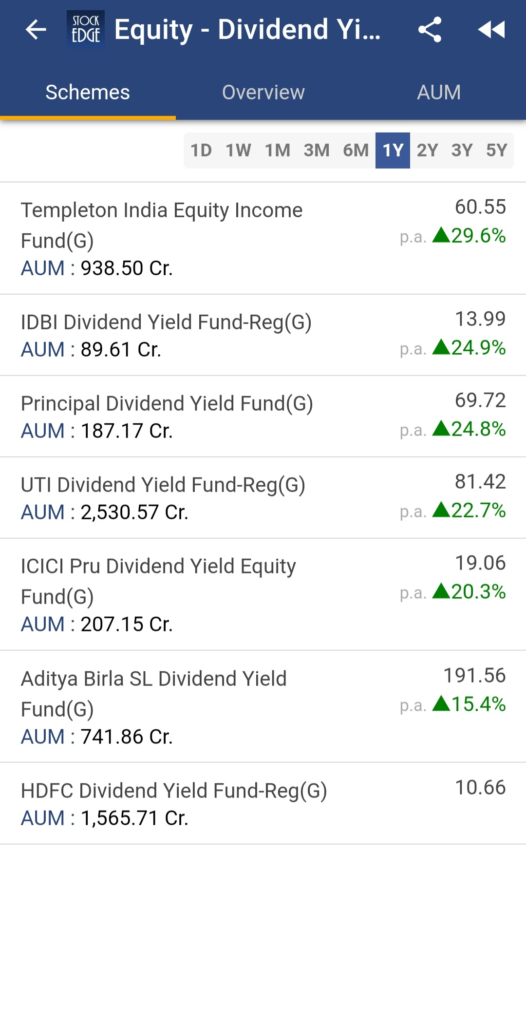Tap the share icon
Screen dimensions: 526x1024
[429, 29]
